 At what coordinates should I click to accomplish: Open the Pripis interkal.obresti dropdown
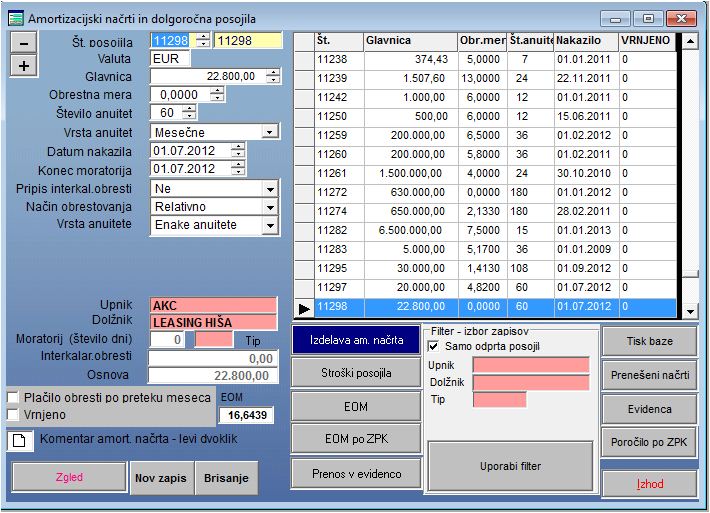click(x=269, y=188)
